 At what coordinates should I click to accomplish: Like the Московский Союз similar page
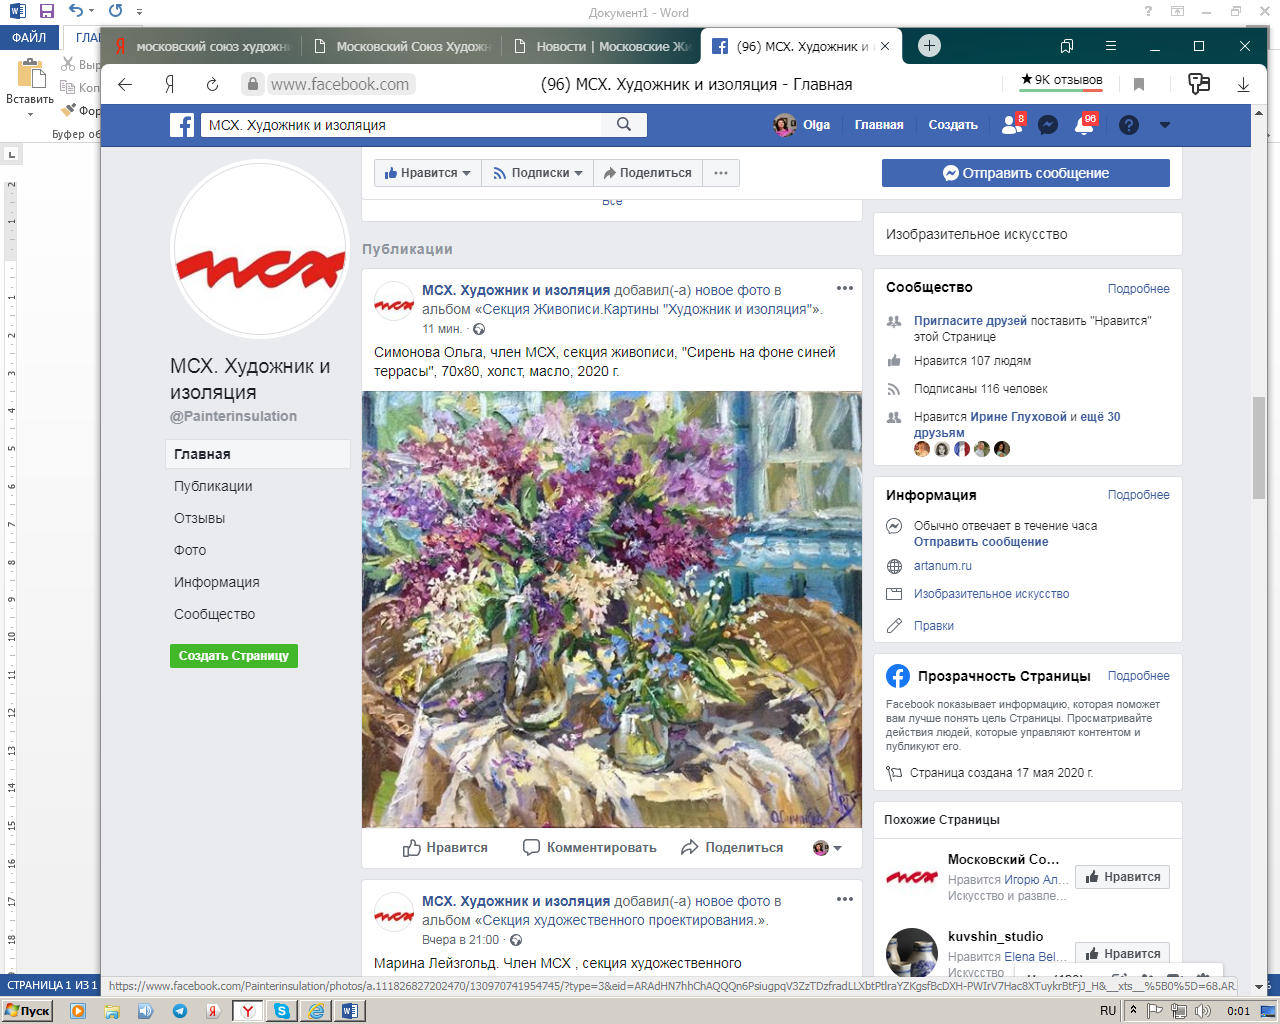[x=1123, y=877]
